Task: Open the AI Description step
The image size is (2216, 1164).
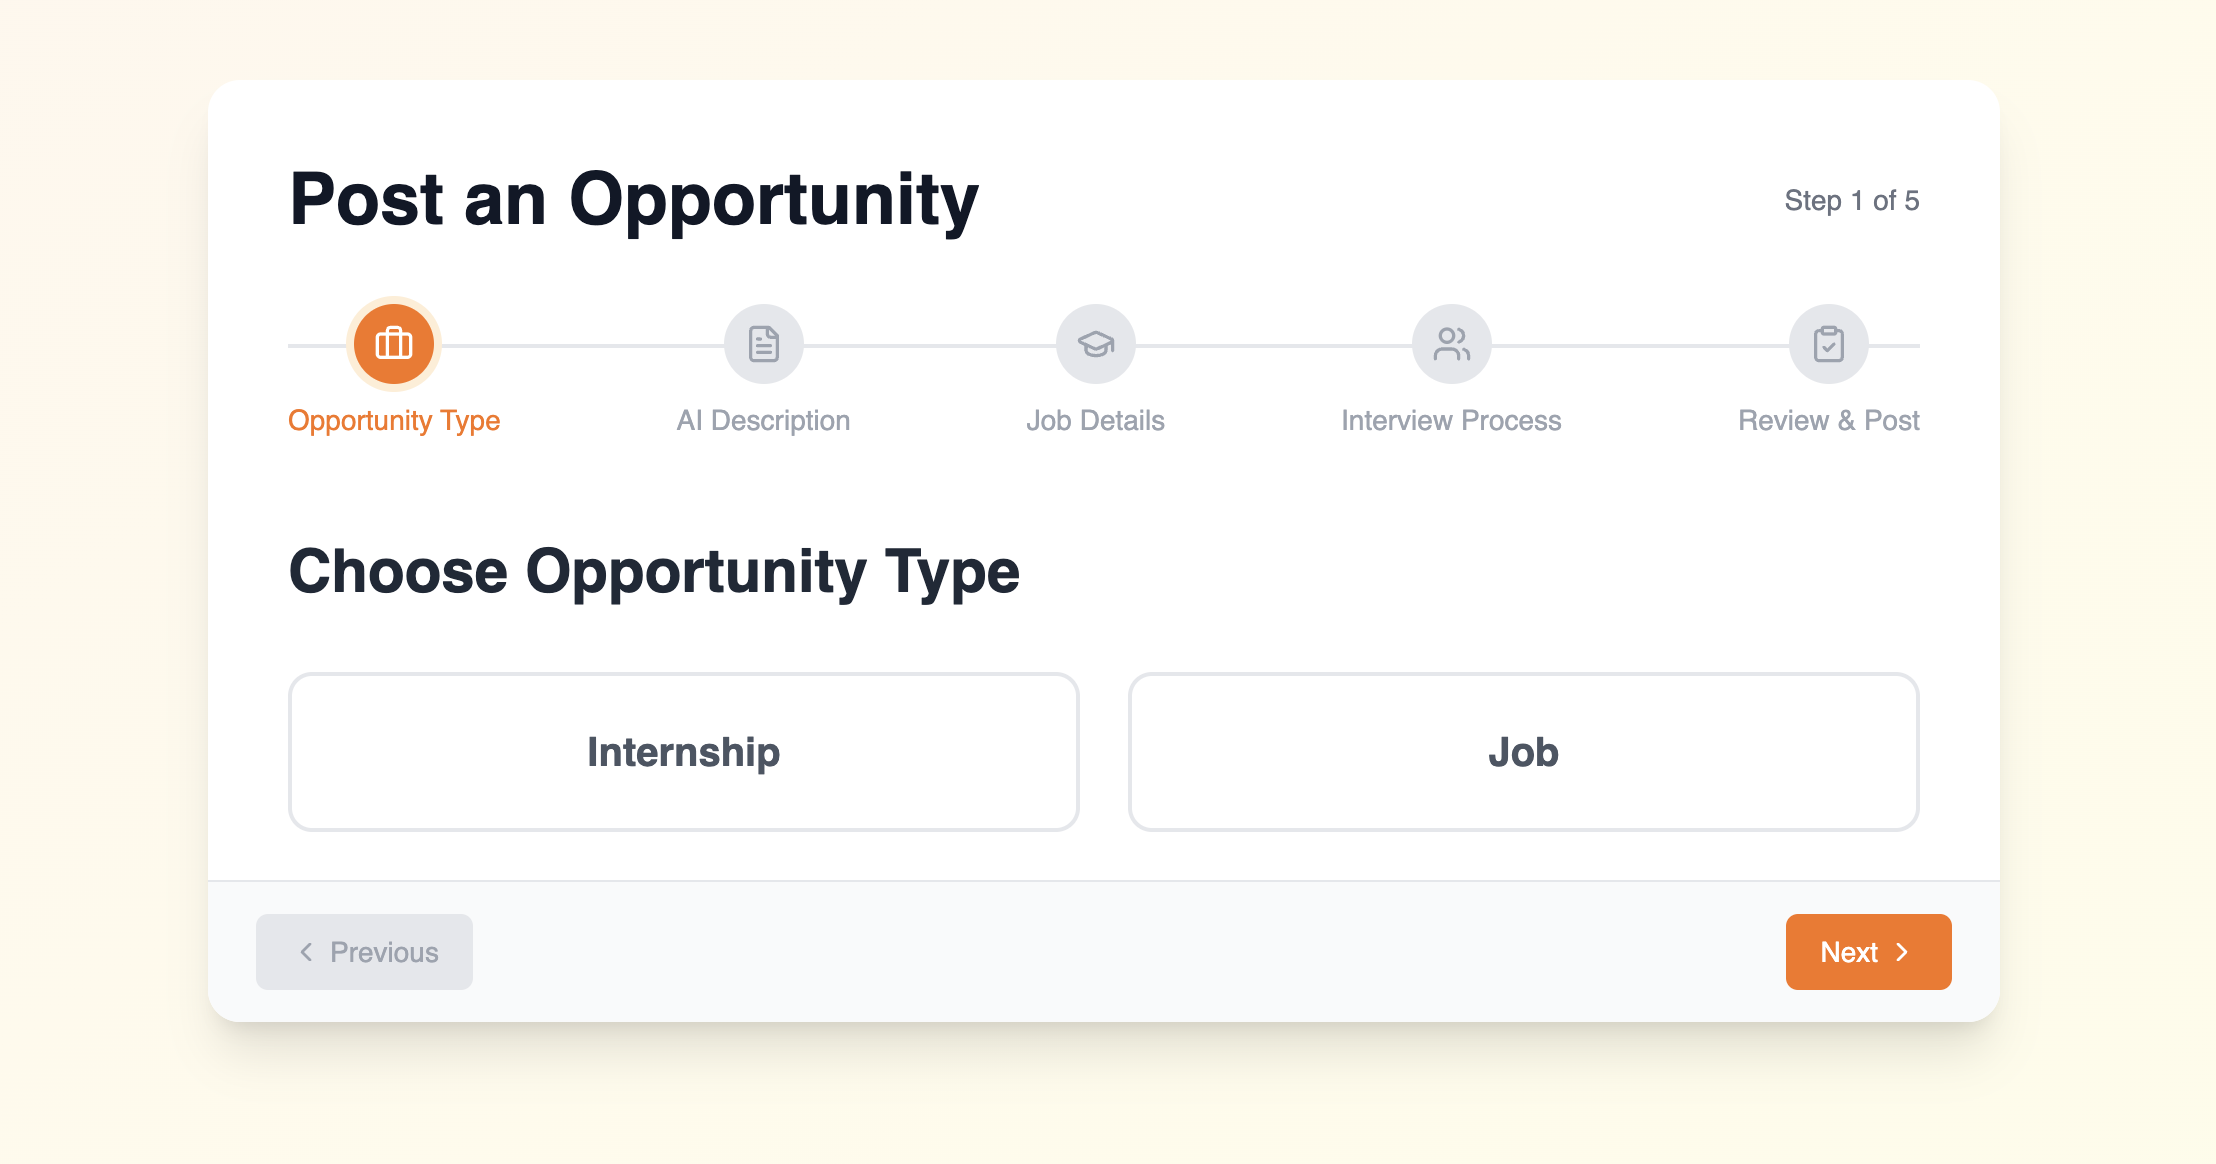Action: (762, 420)
